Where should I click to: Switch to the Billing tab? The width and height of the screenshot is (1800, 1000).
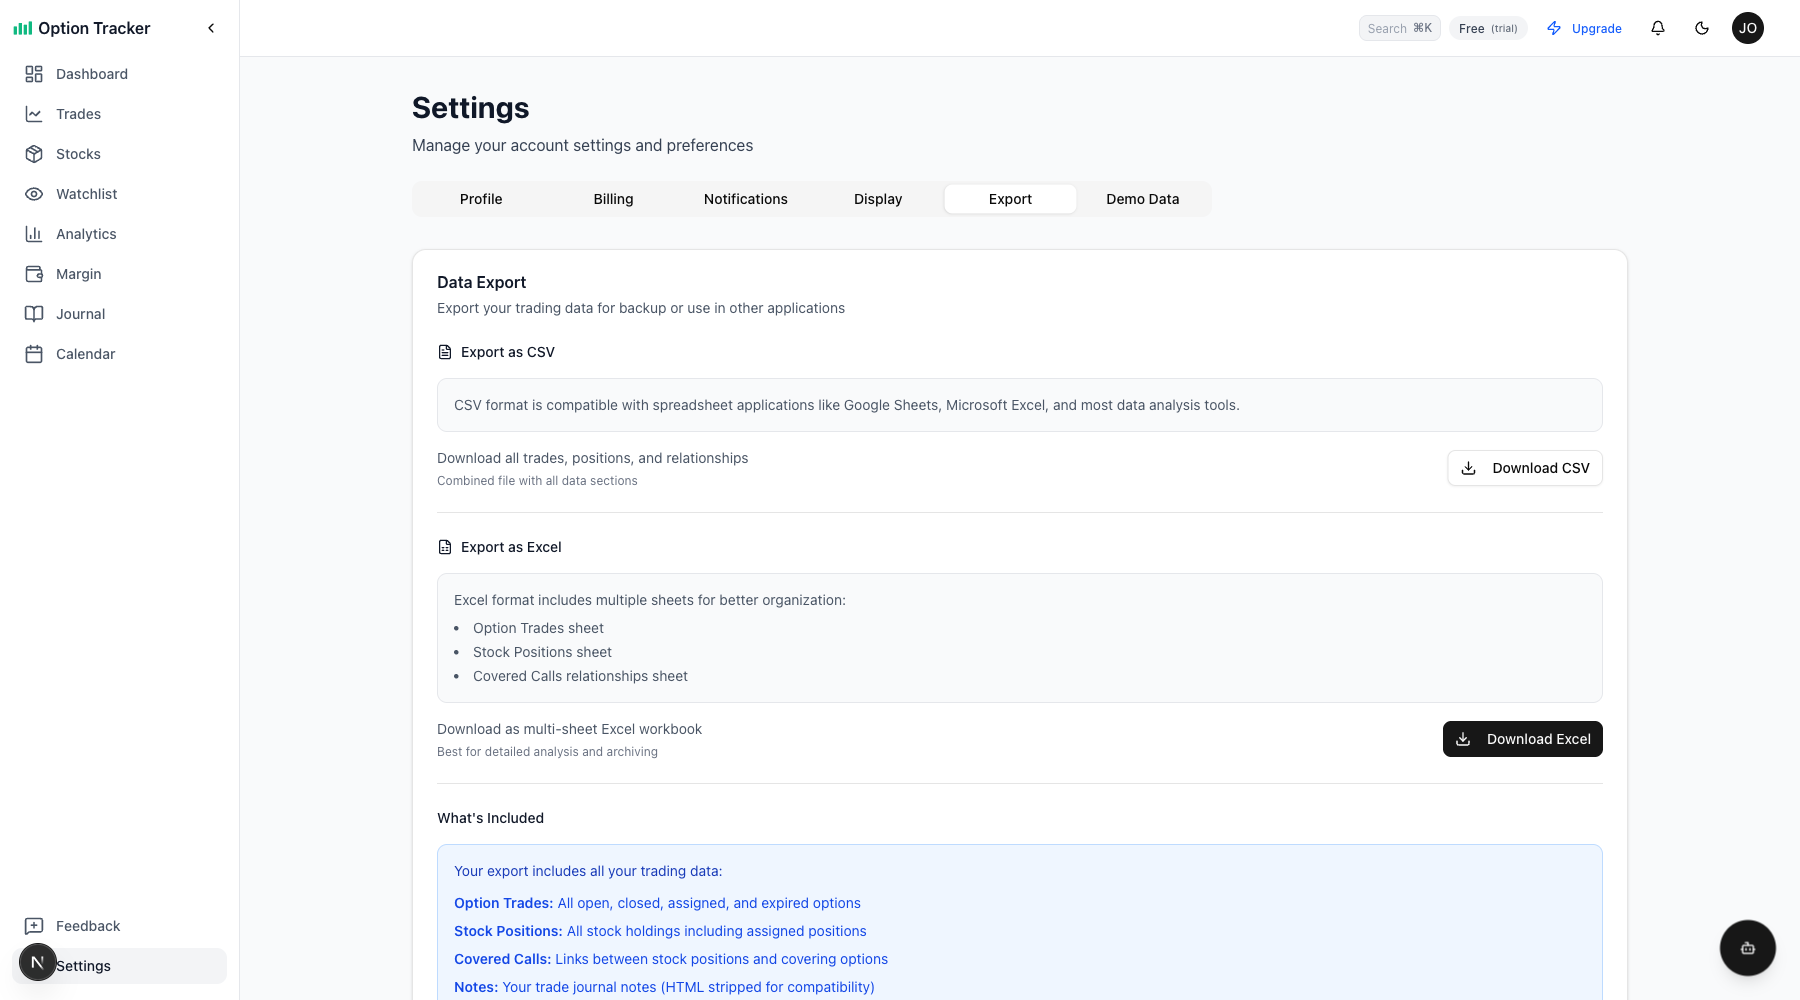point(613,199)
